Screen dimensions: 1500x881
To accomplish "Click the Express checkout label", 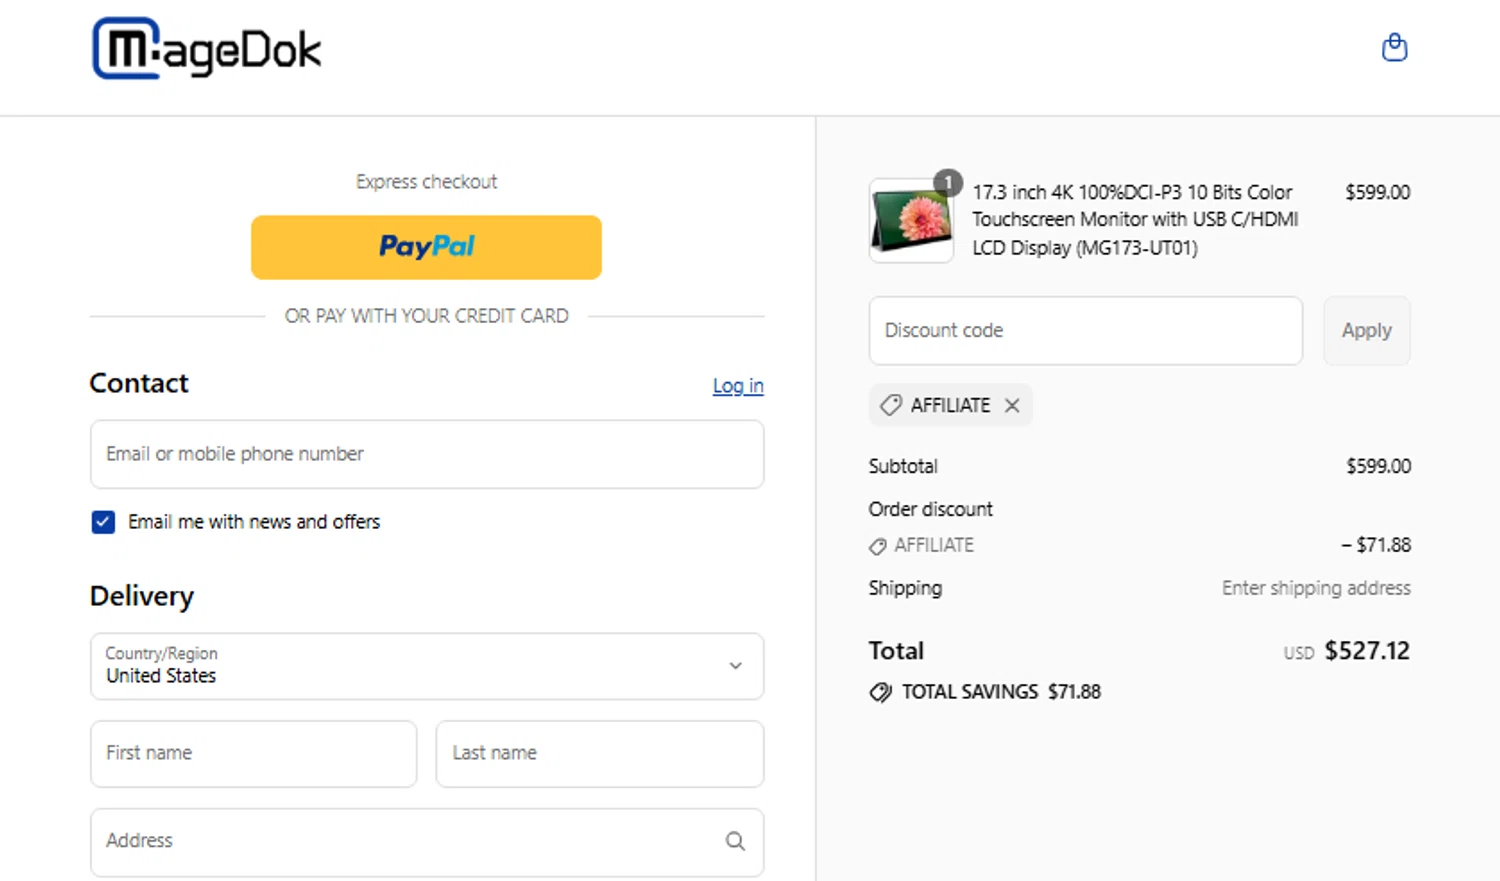I will 426,182.
